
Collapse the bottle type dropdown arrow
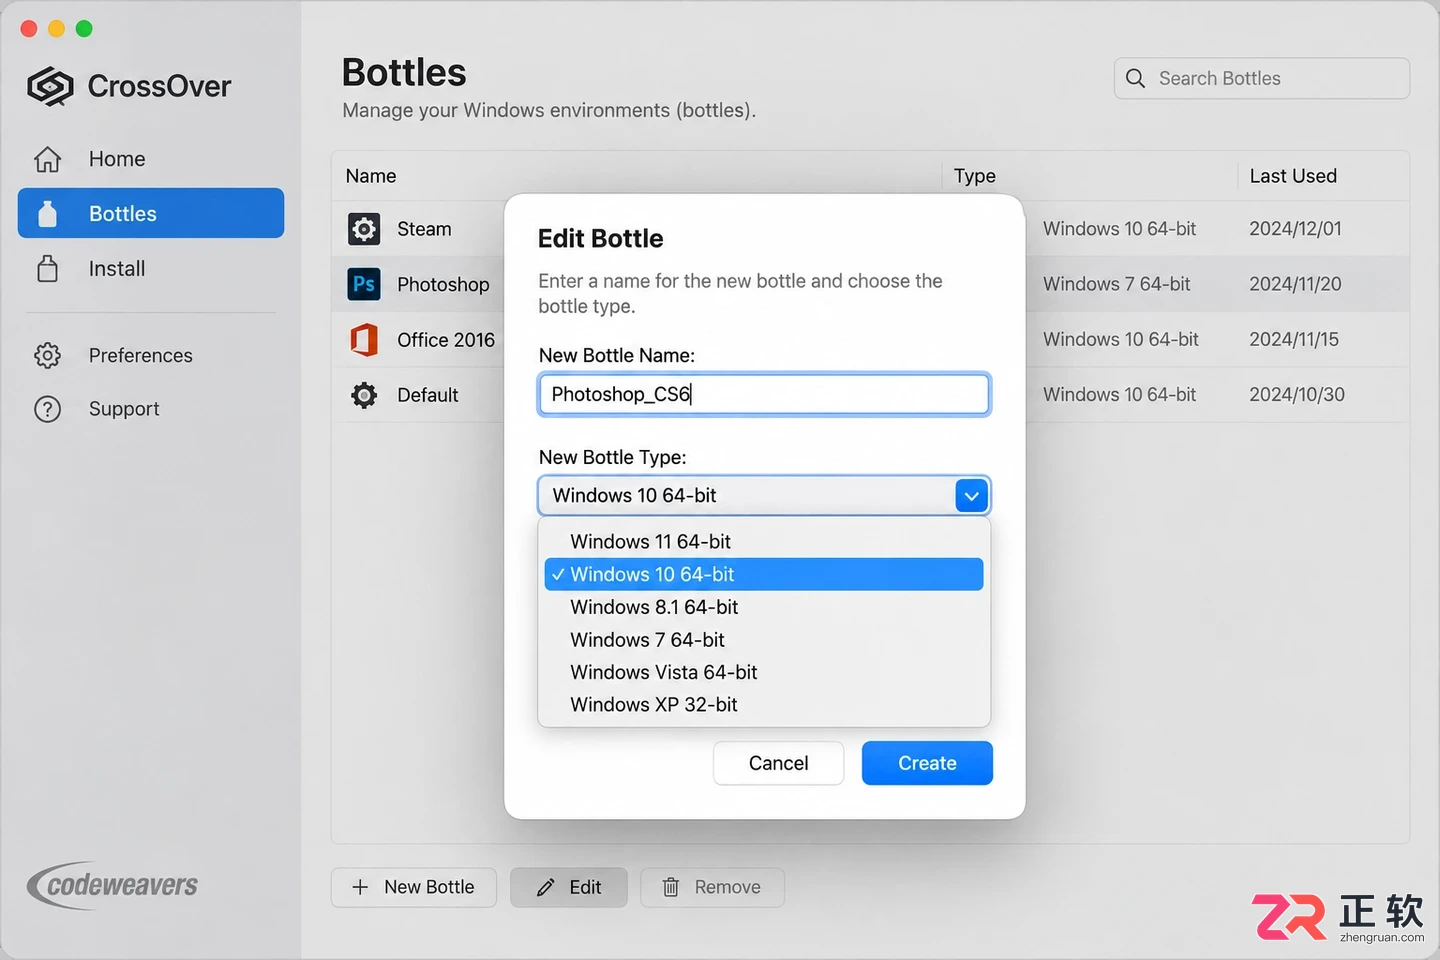tap(971, 496)
